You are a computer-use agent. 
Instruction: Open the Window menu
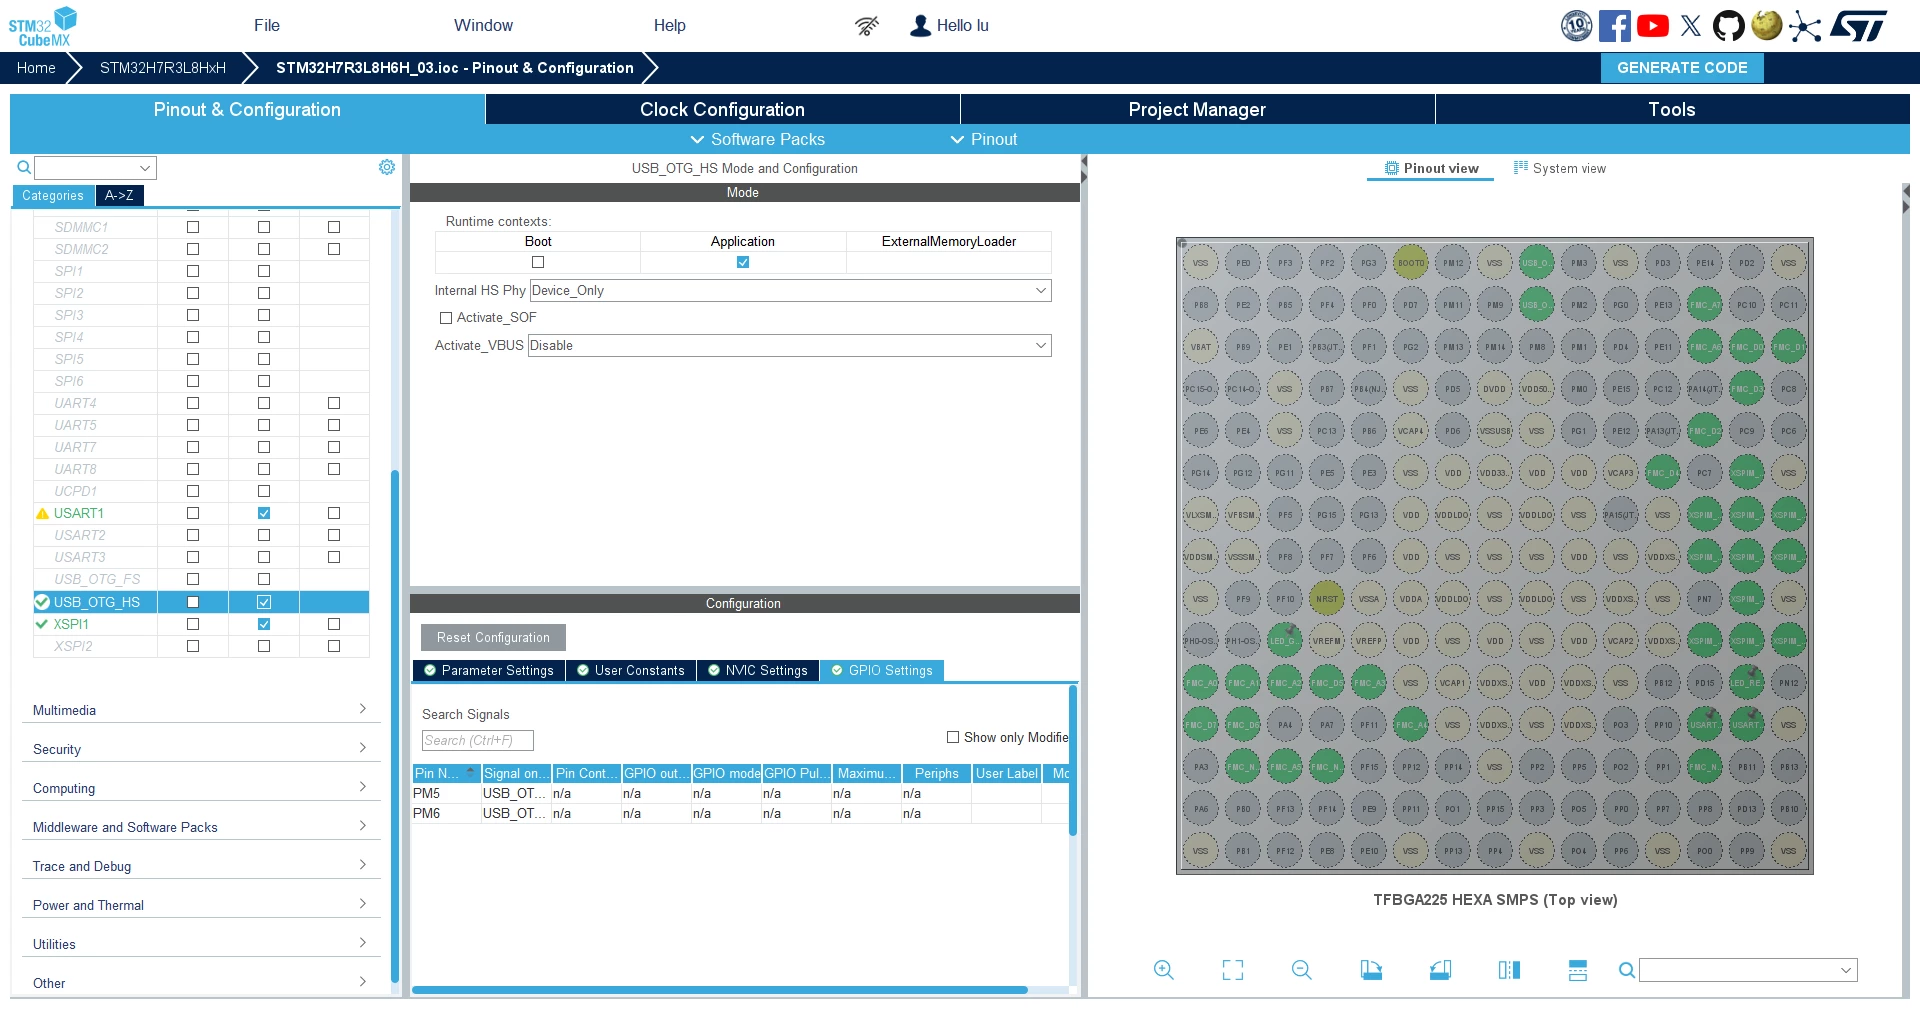pyautogui.click(x=483, y=25)
